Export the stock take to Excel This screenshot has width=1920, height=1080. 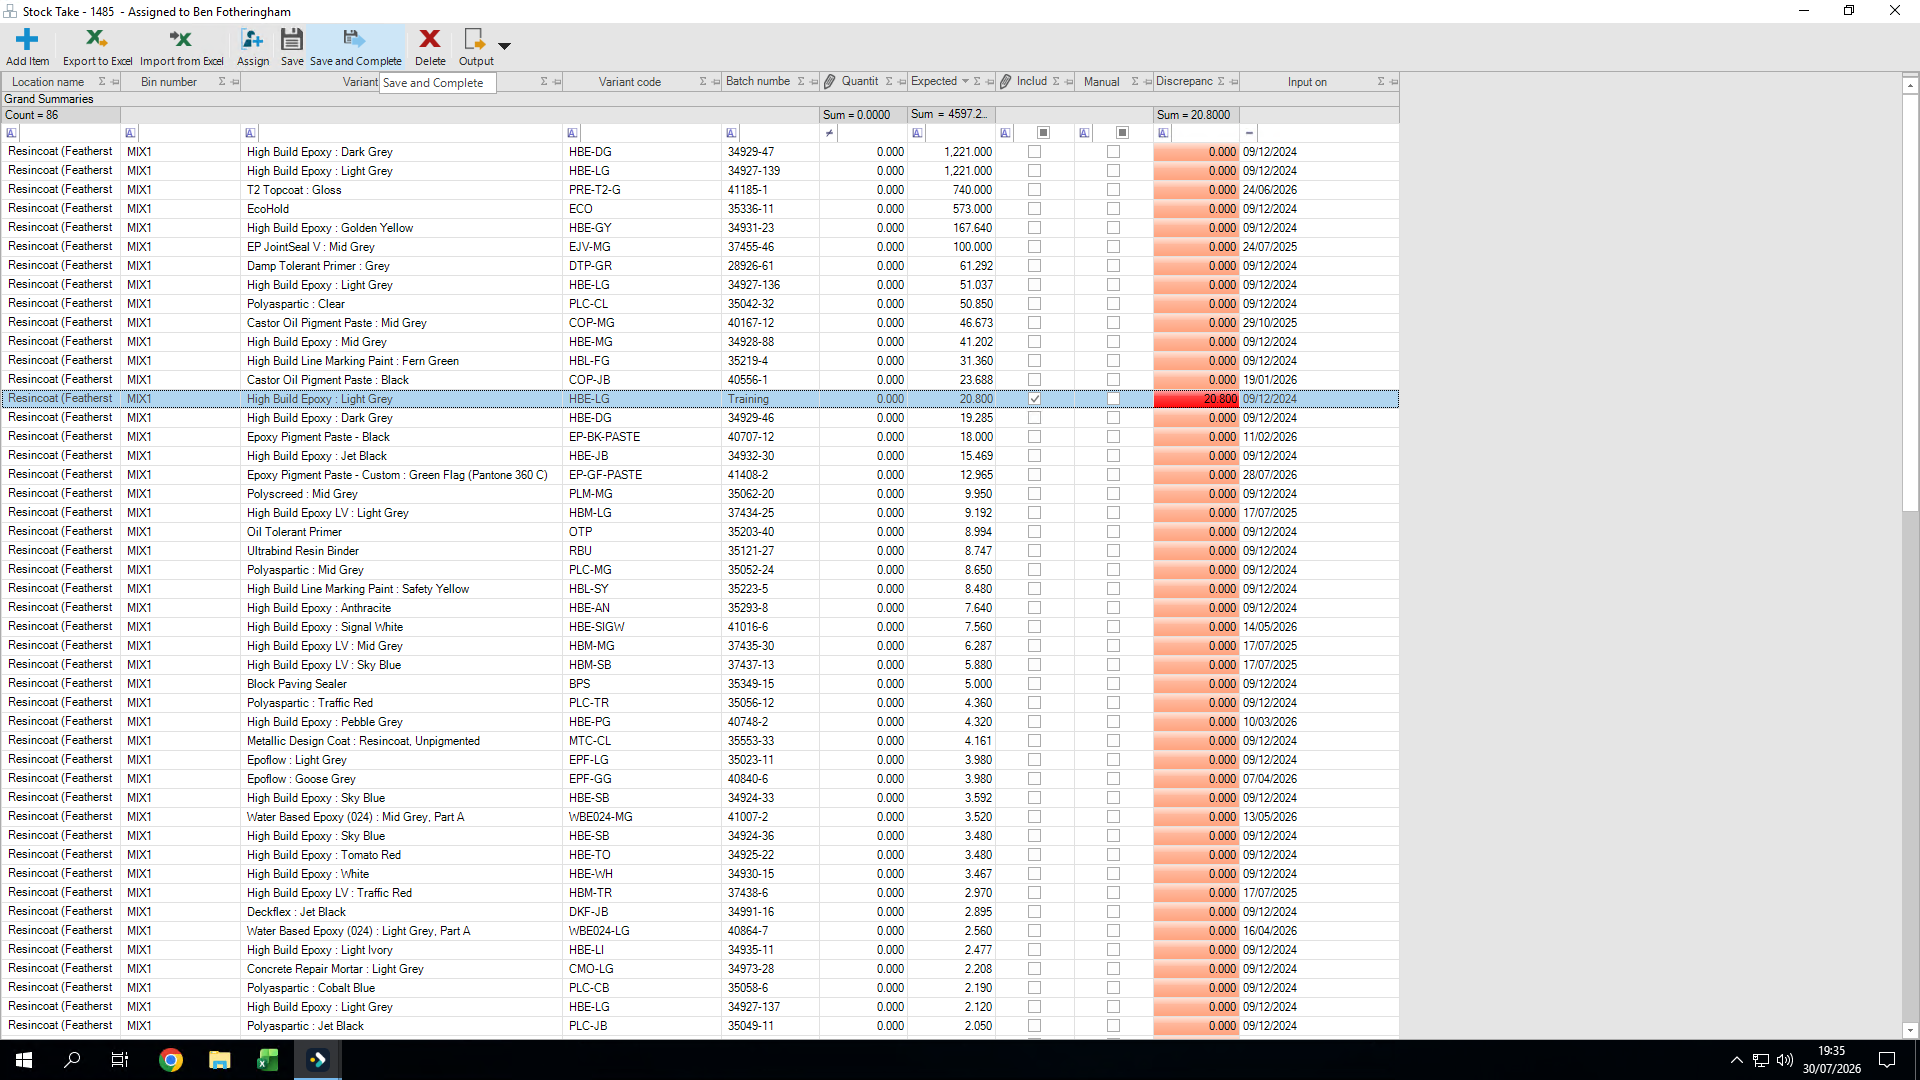pyautogui.click(x=97, y=47)
